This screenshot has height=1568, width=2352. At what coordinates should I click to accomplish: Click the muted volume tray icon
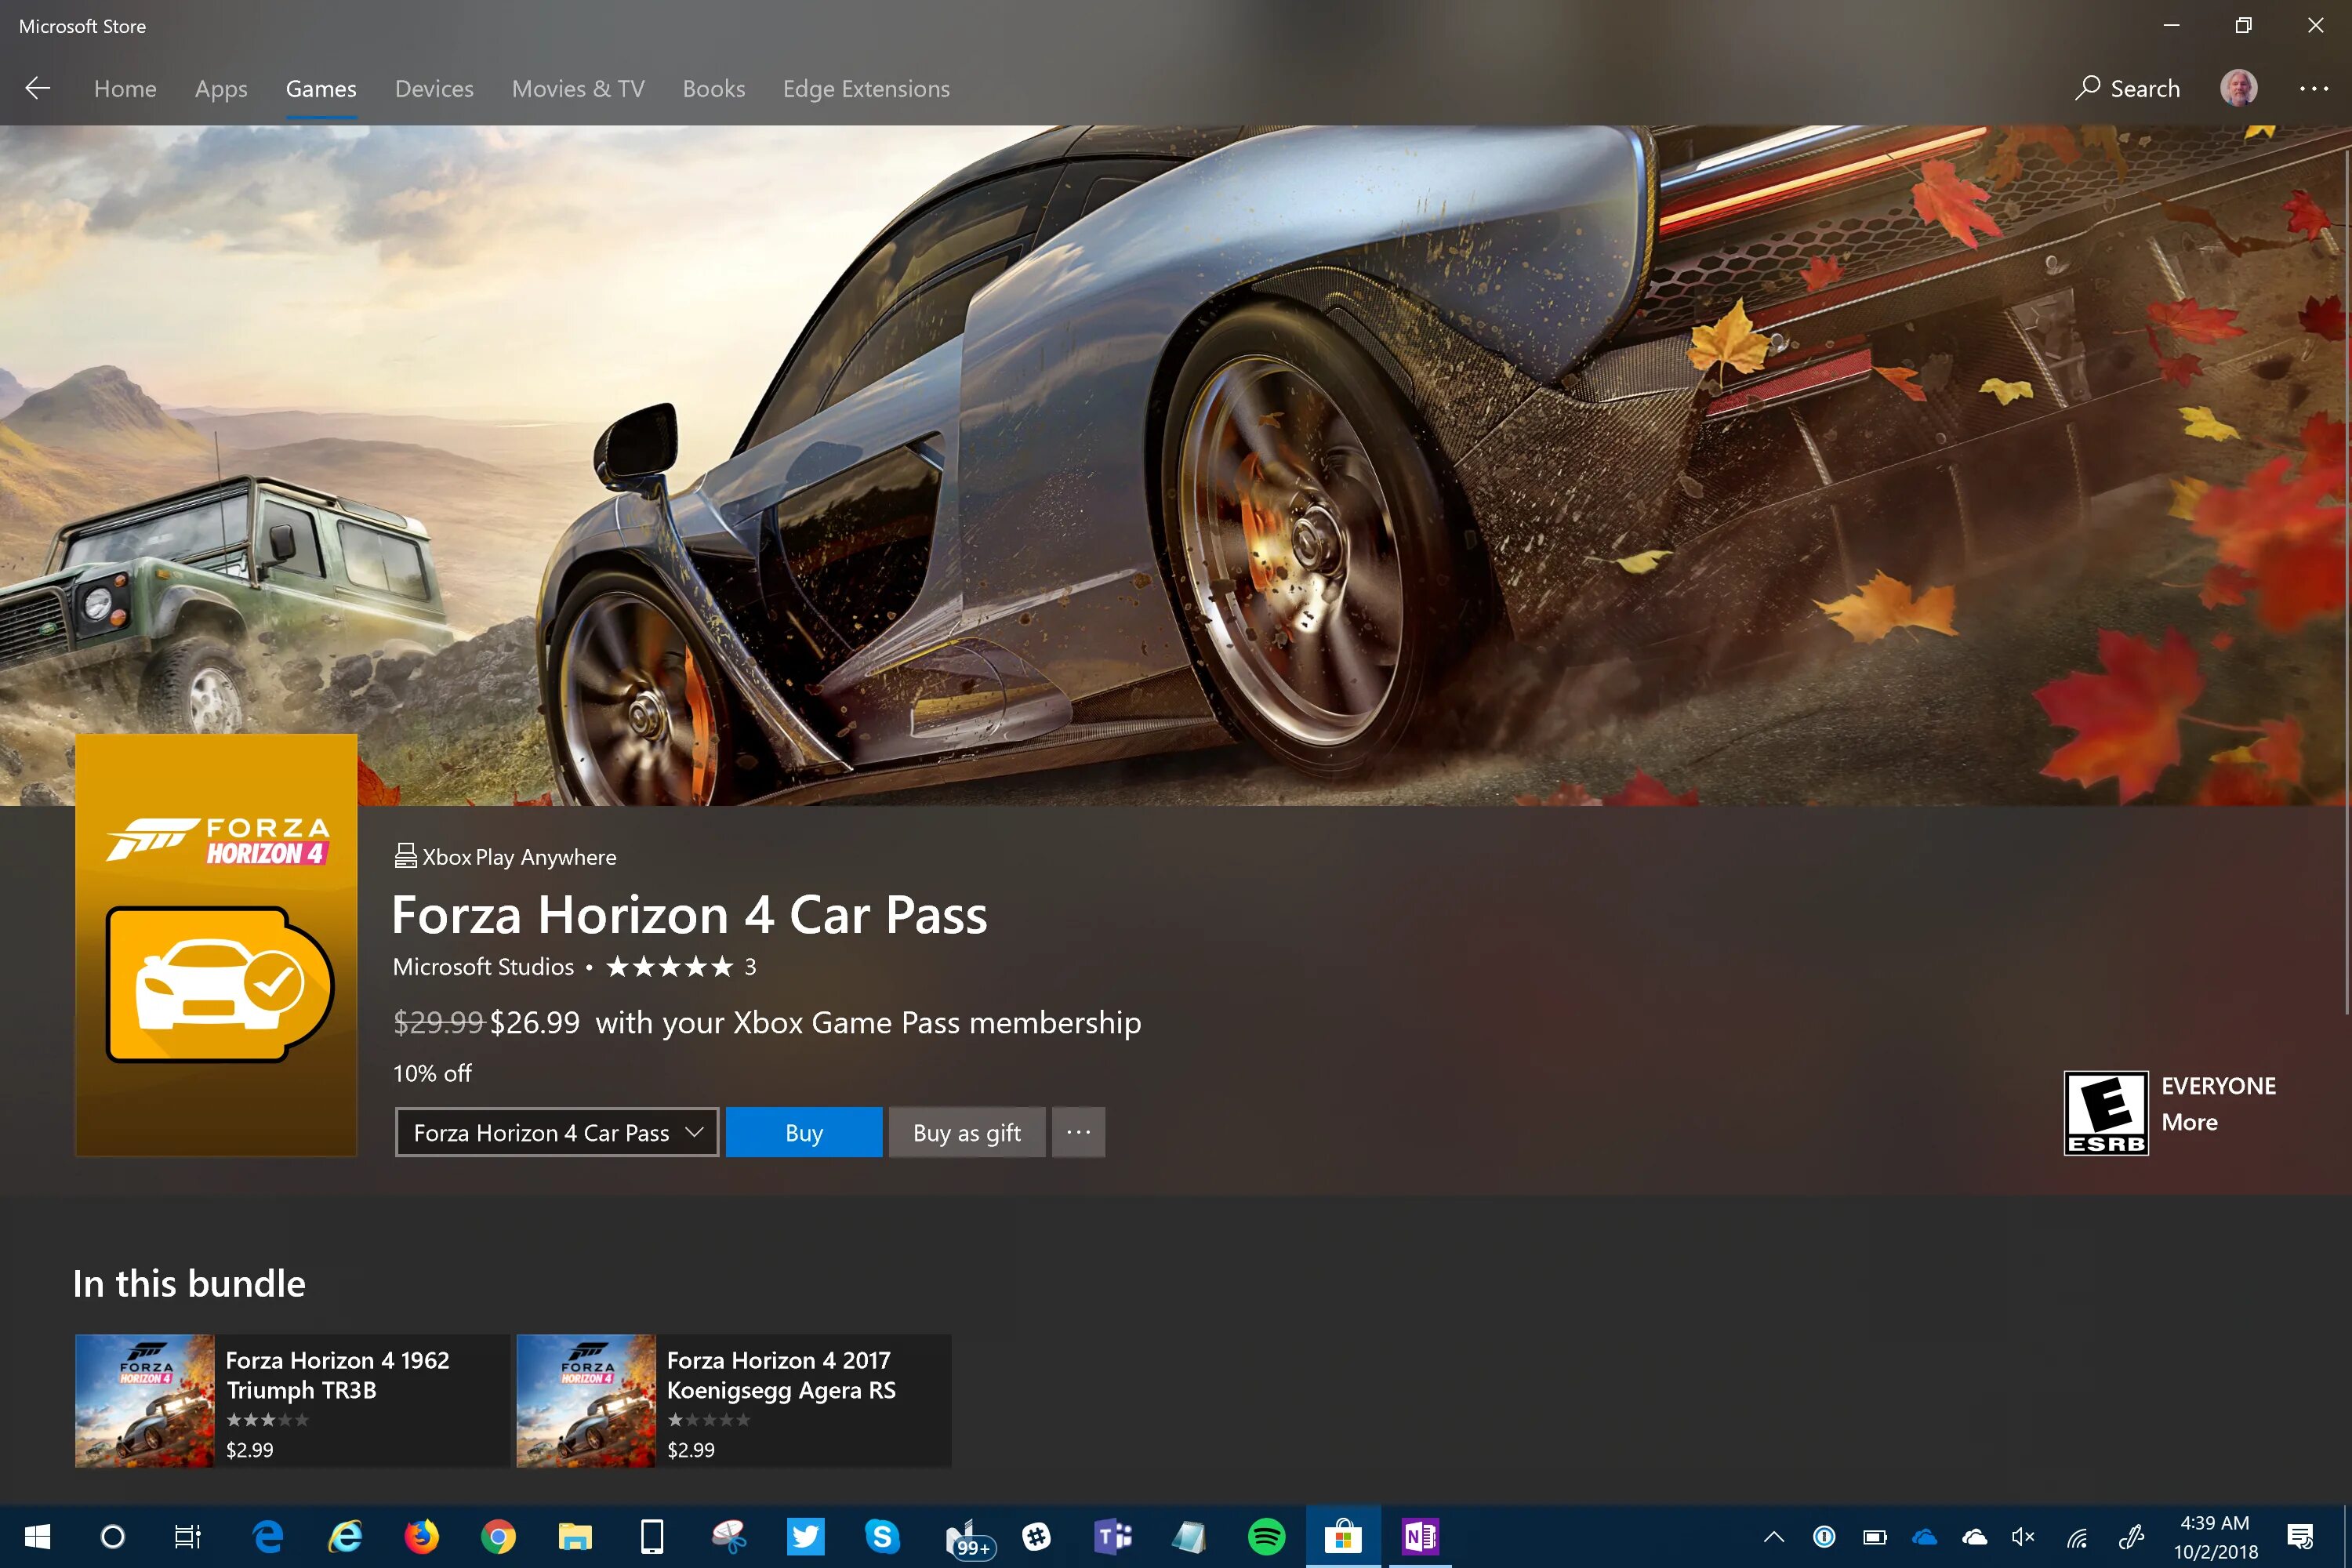2023,1536
